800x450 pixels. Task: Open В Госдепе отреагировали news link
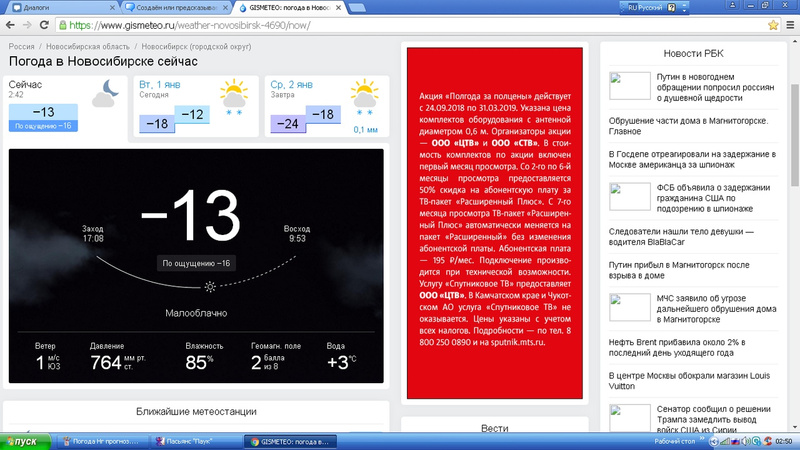(692, 159)
